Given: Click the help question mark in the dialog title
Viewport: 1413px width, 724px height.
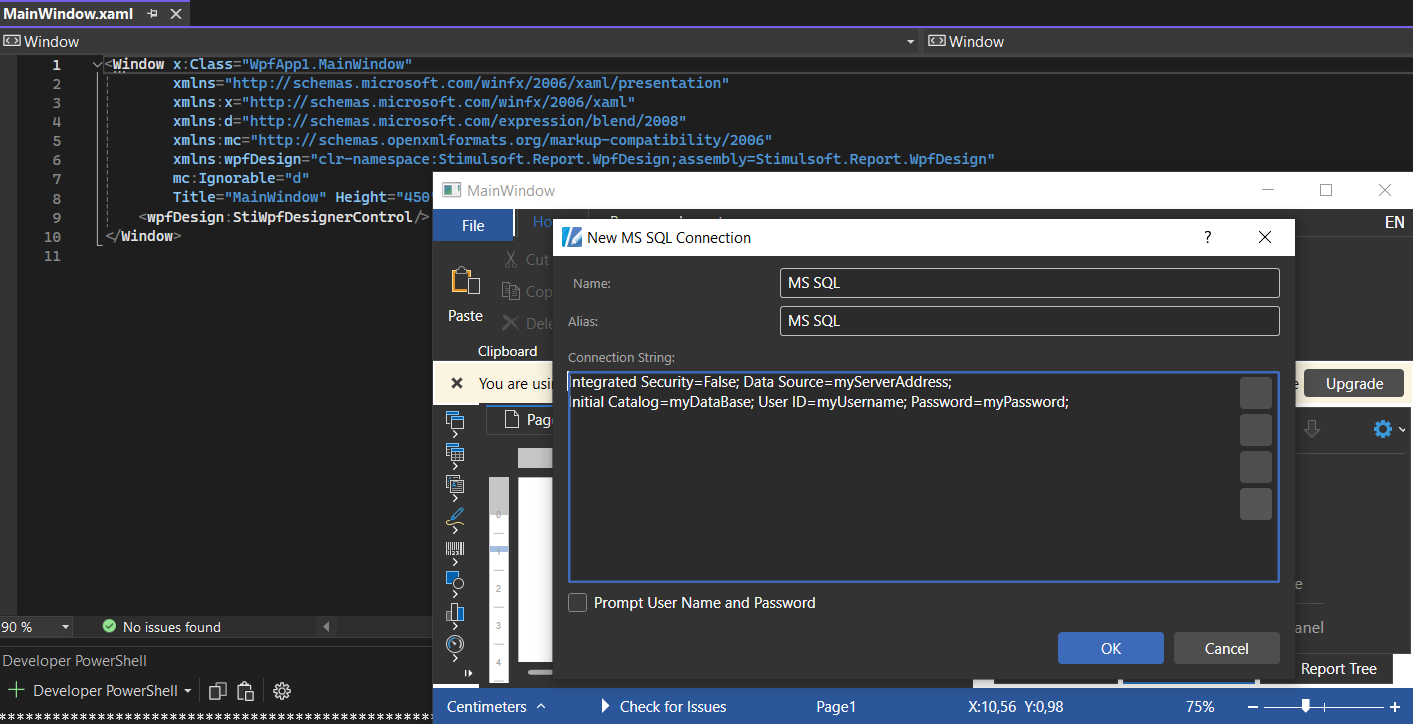Looking at the screenshot, I should point(1208,237).
